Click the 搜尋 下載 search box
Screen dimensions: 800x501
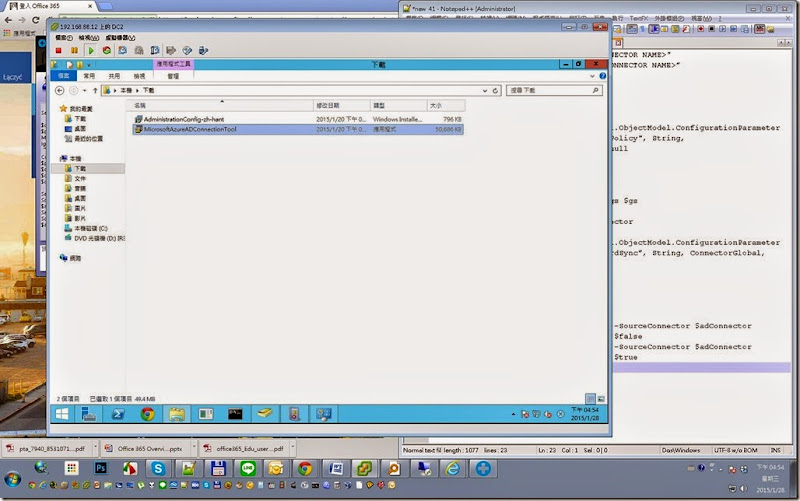[x=554, y=90]
